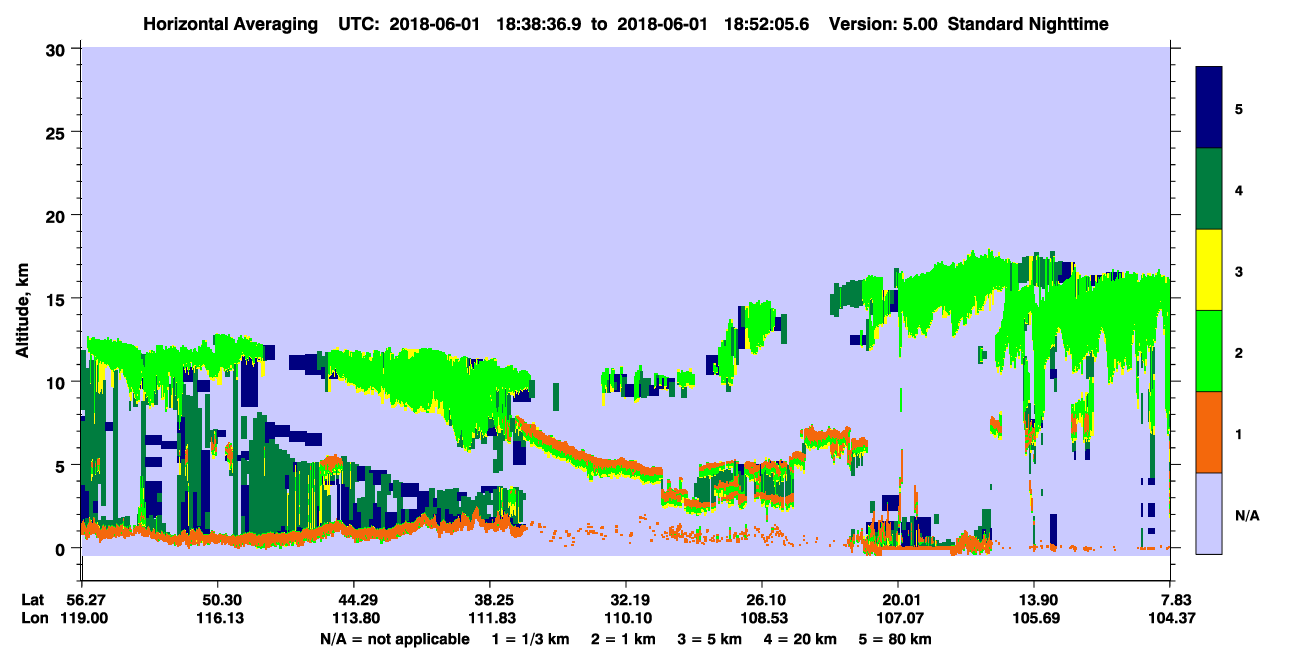Click the yellow colorbar segment labeled 3
This screenshot has width=1300, height=667.
tap(1209, 270)
